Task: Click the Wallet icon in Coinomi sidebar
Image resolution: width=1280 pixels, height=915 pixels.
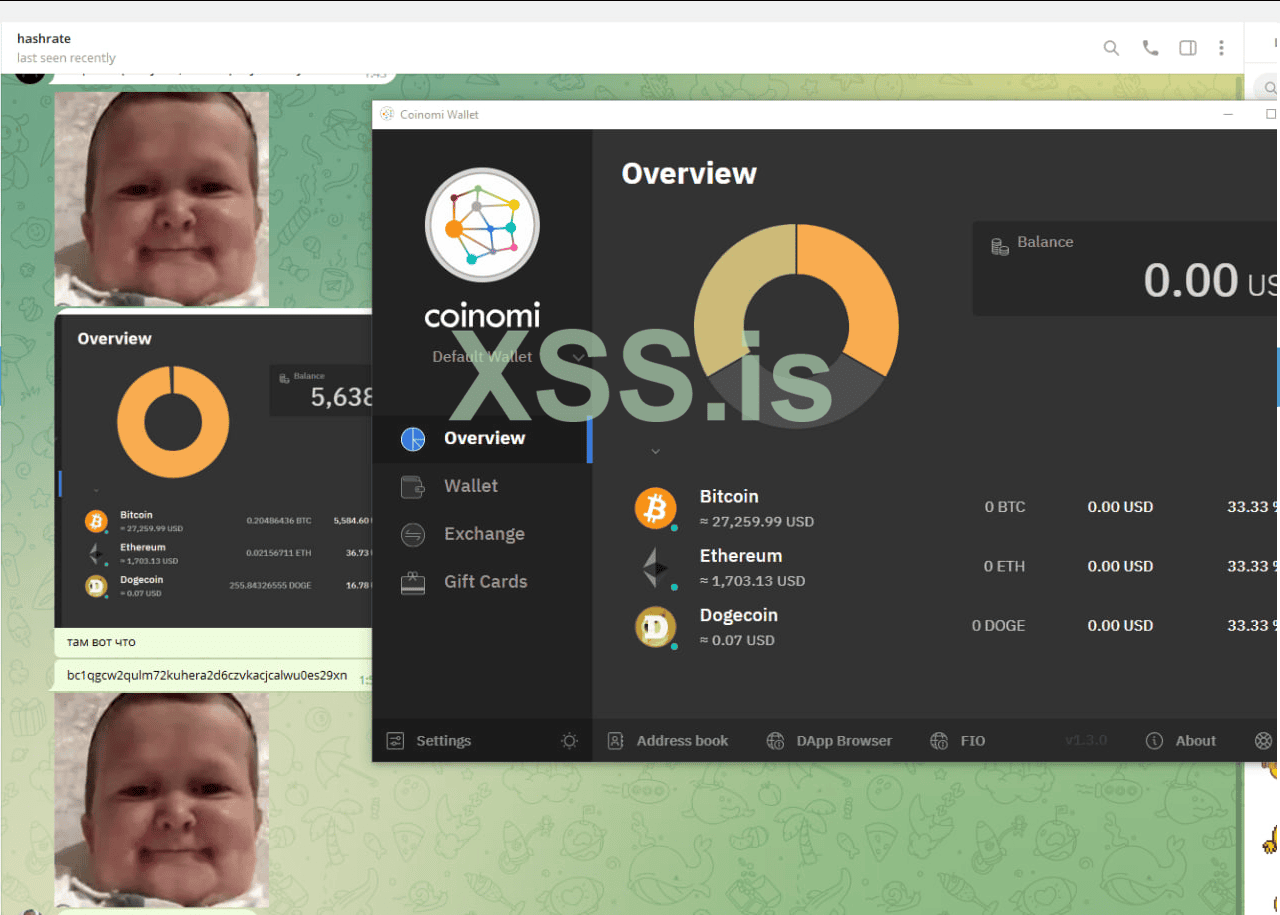Action: click(412, 486)
